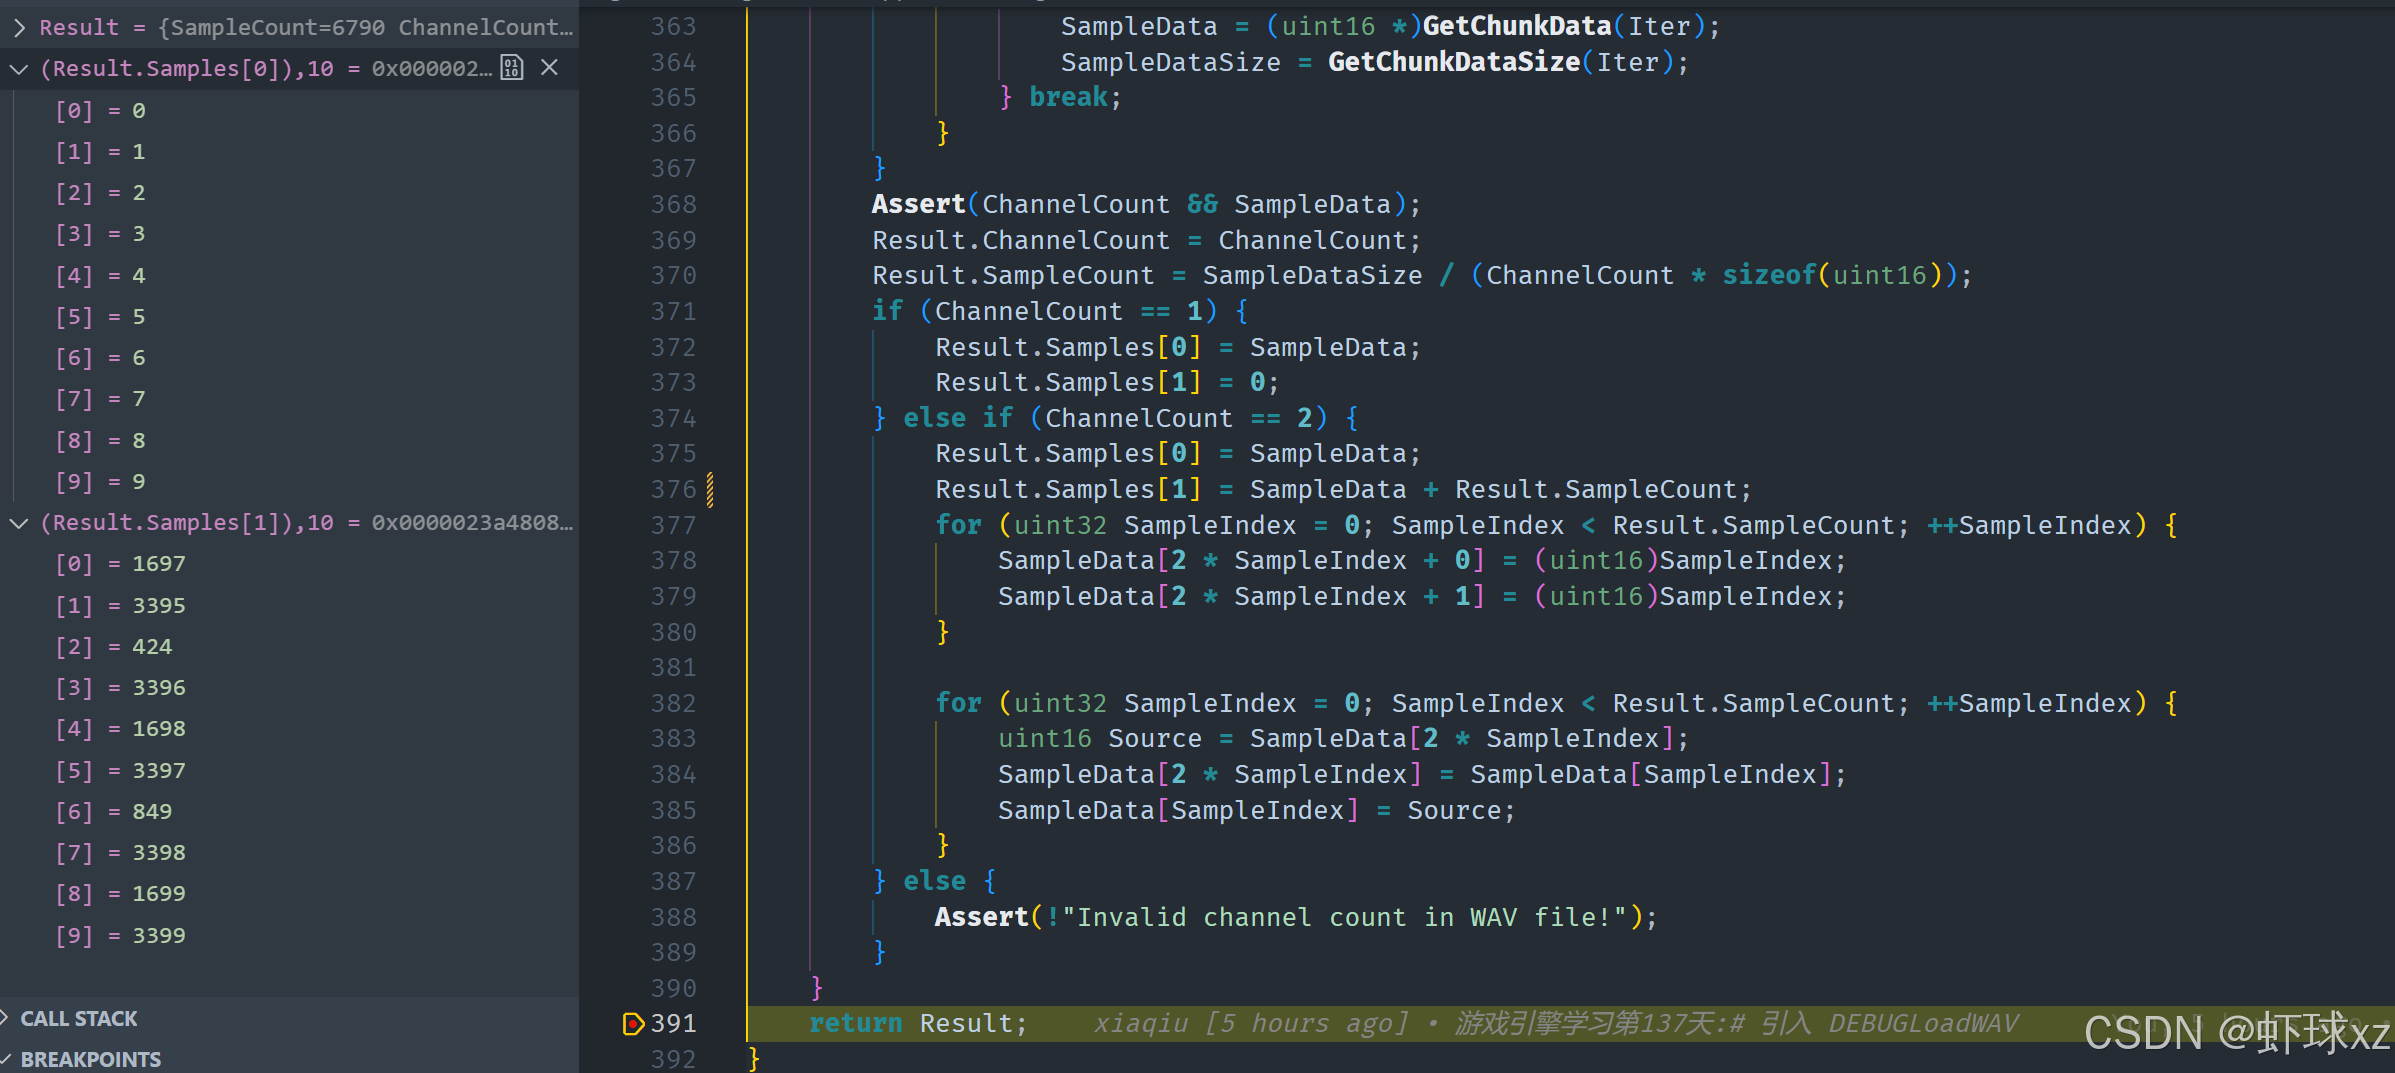This screenshot has width=2395, height=1073.
Task: Open binary data view for Result.Samples[0]
Action: coord(512,68)
